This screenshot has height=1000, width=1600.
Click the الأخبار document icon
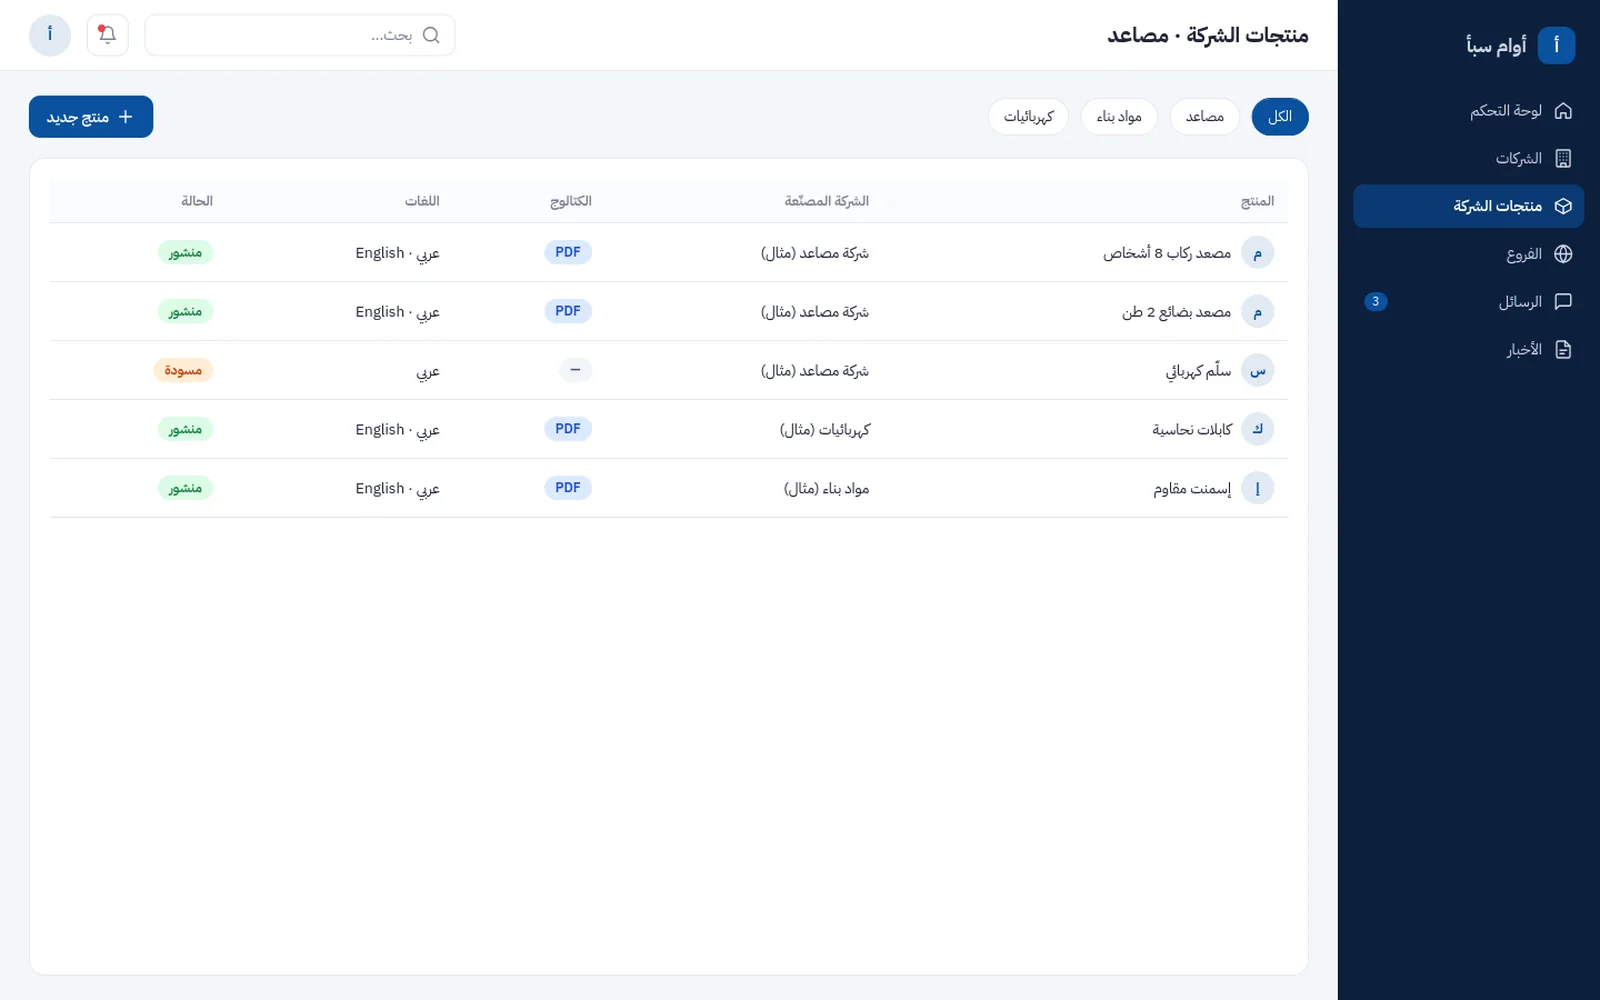tap(1563, 349)
